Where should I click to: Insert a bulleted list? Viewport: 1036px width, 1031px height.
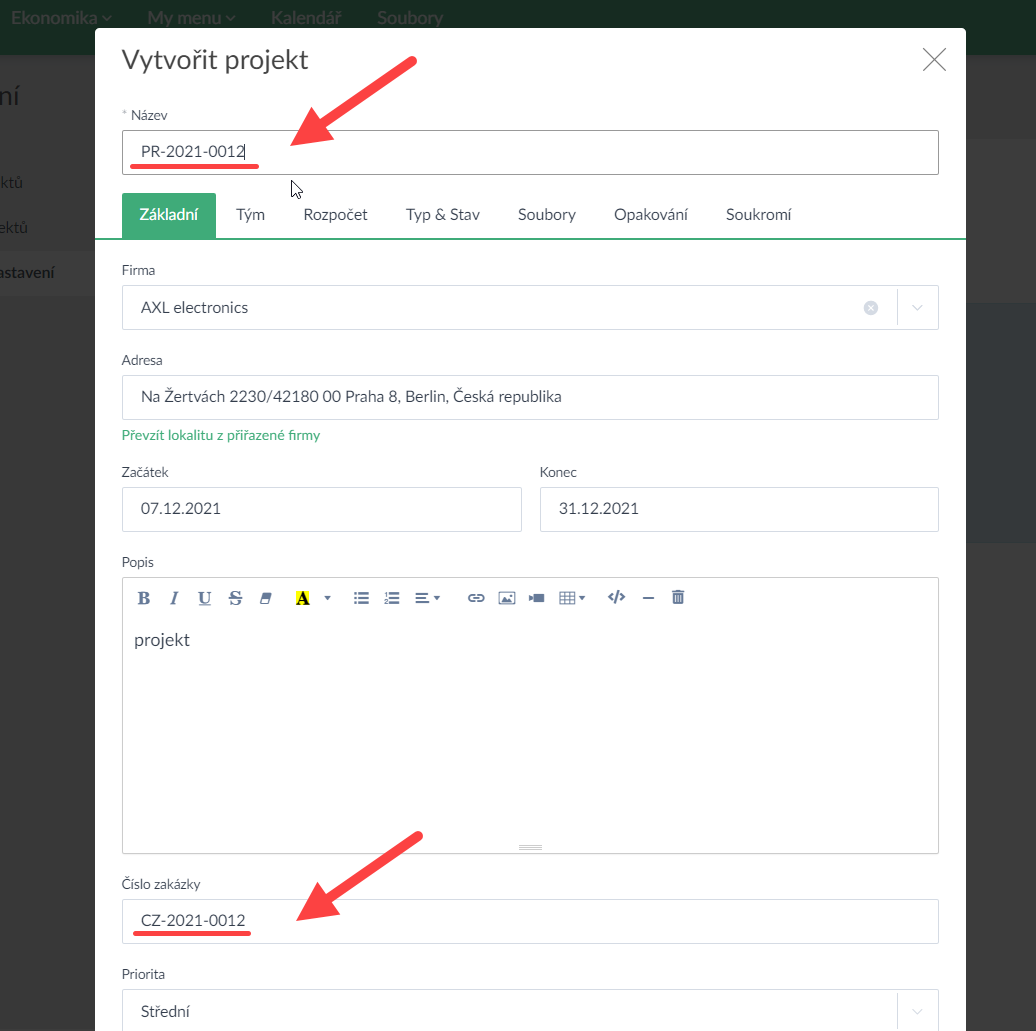[x=361, y=598]
